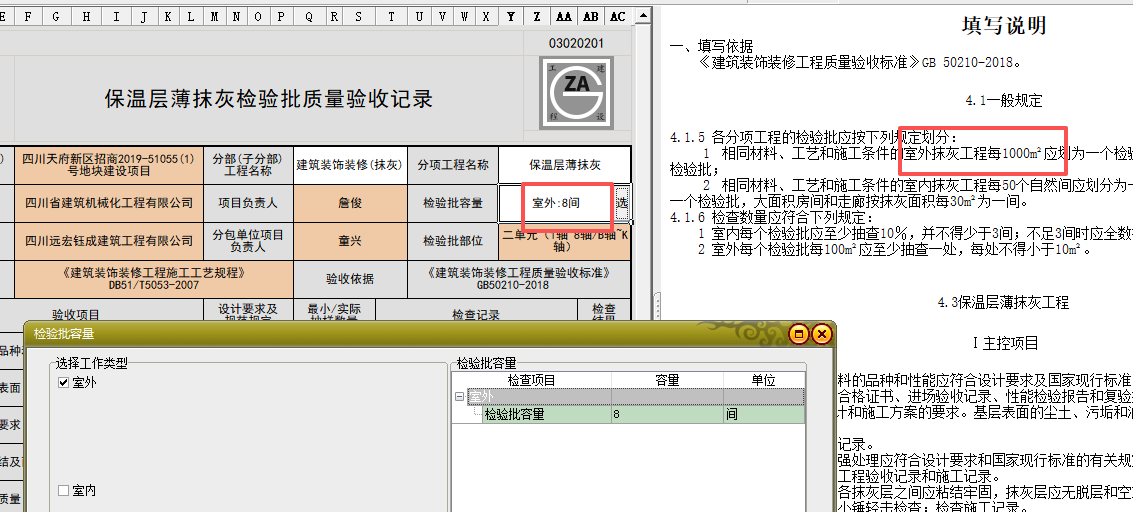
Task: Select the 童兴 name cell
Action: [350, 240]
